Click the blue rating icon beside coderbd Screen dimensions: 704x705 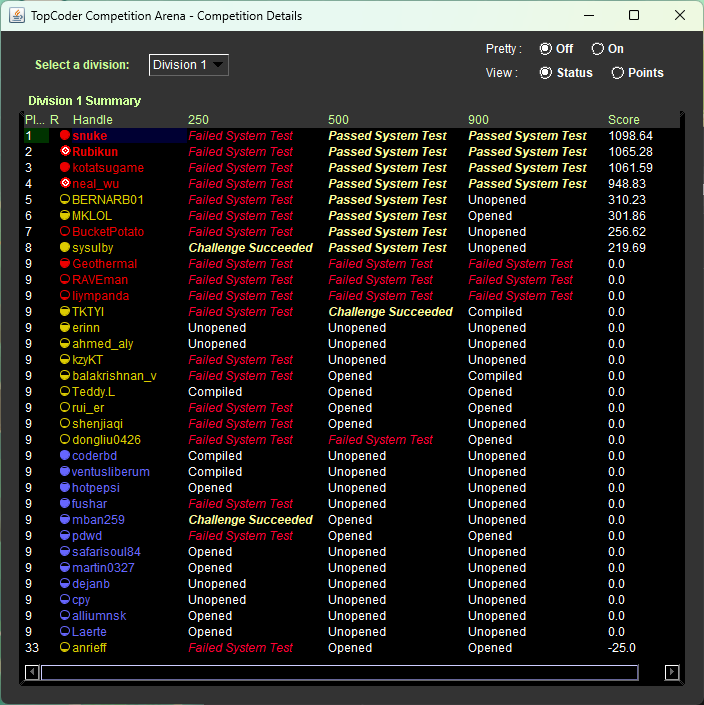coord(65,455)
